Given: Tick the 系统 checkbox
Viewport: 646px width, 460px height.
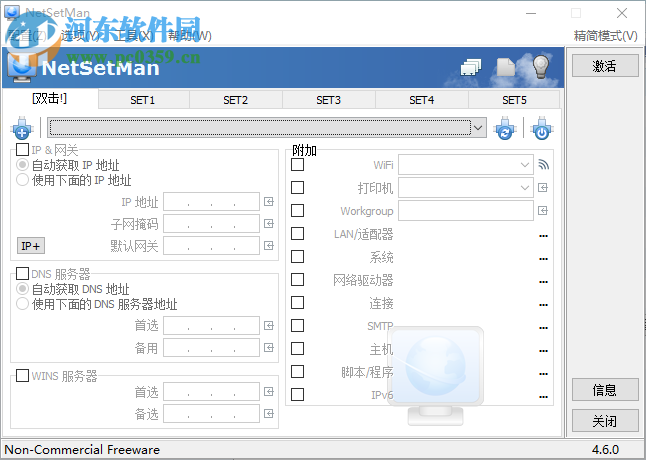Looking at the screenshot, I should pyautogui.click(x=297, y=257).
